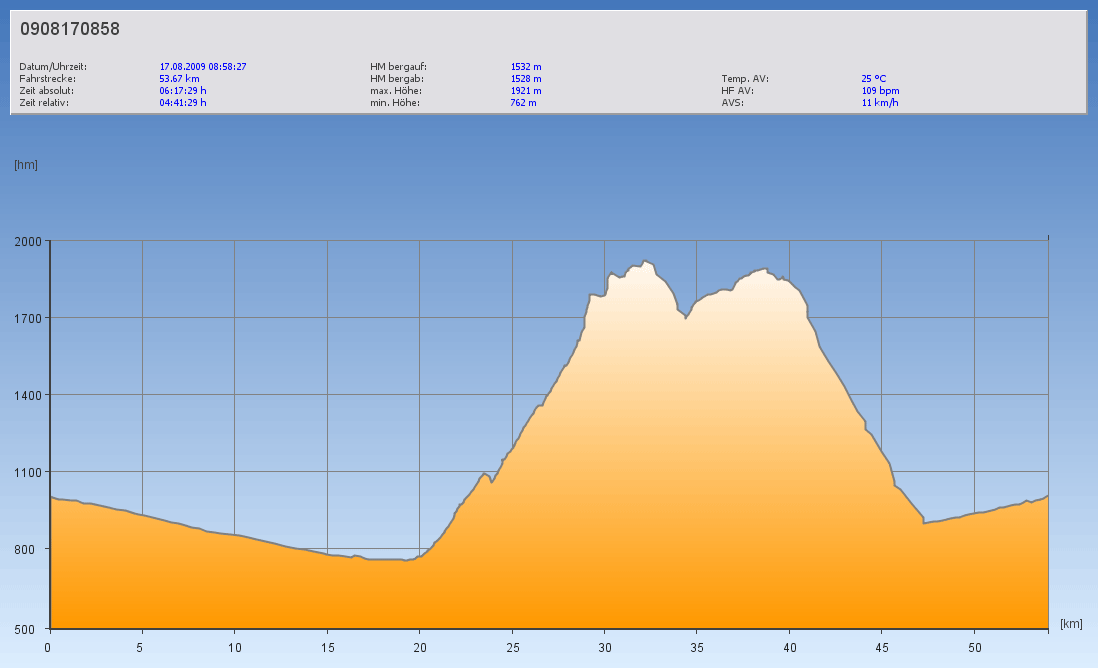
Task: Click the Fahrstrecke value 53.67 km
Action: [179, 78]
